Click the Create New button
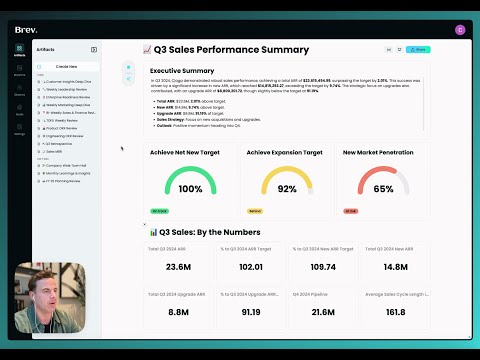This screenshot has height=360, width=480. (66, 67)
